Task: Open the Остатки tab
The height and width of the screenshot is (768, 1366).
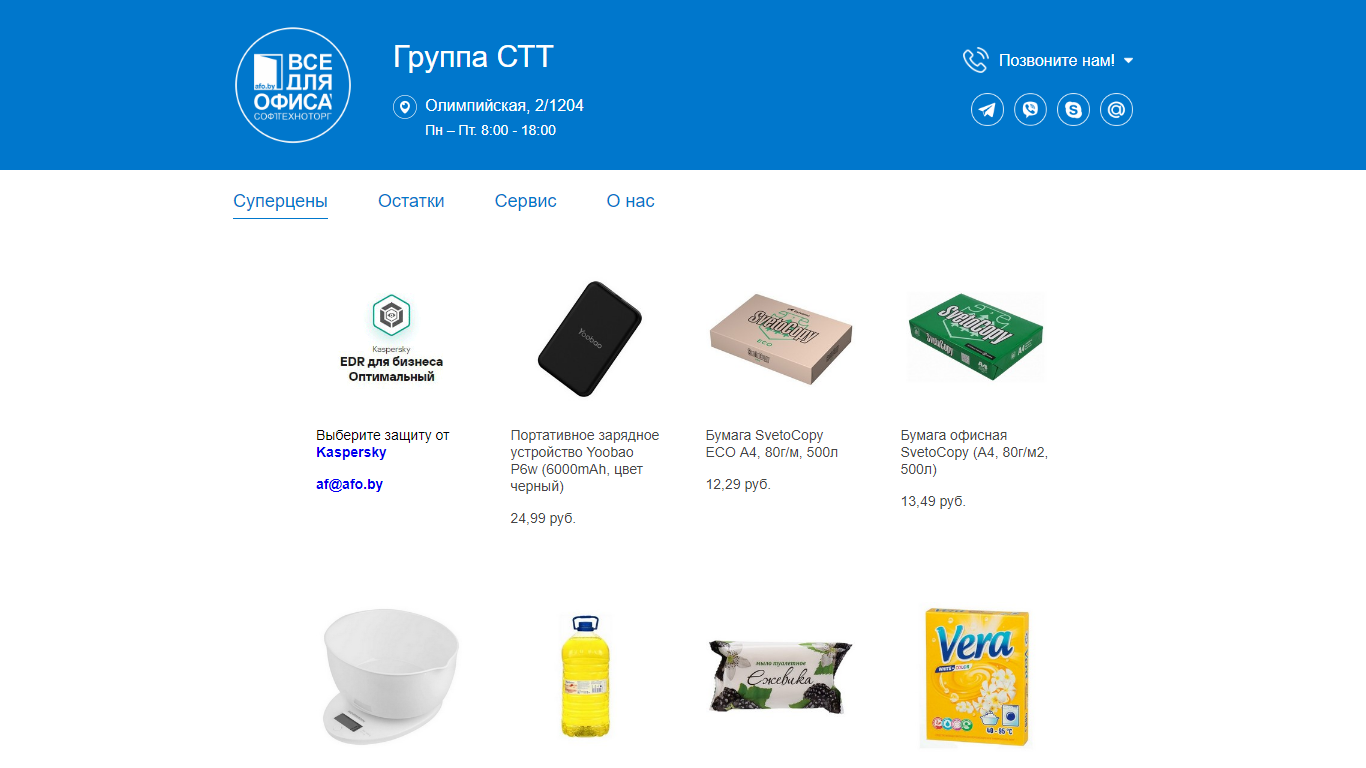Action: click(x=411, y=201)
